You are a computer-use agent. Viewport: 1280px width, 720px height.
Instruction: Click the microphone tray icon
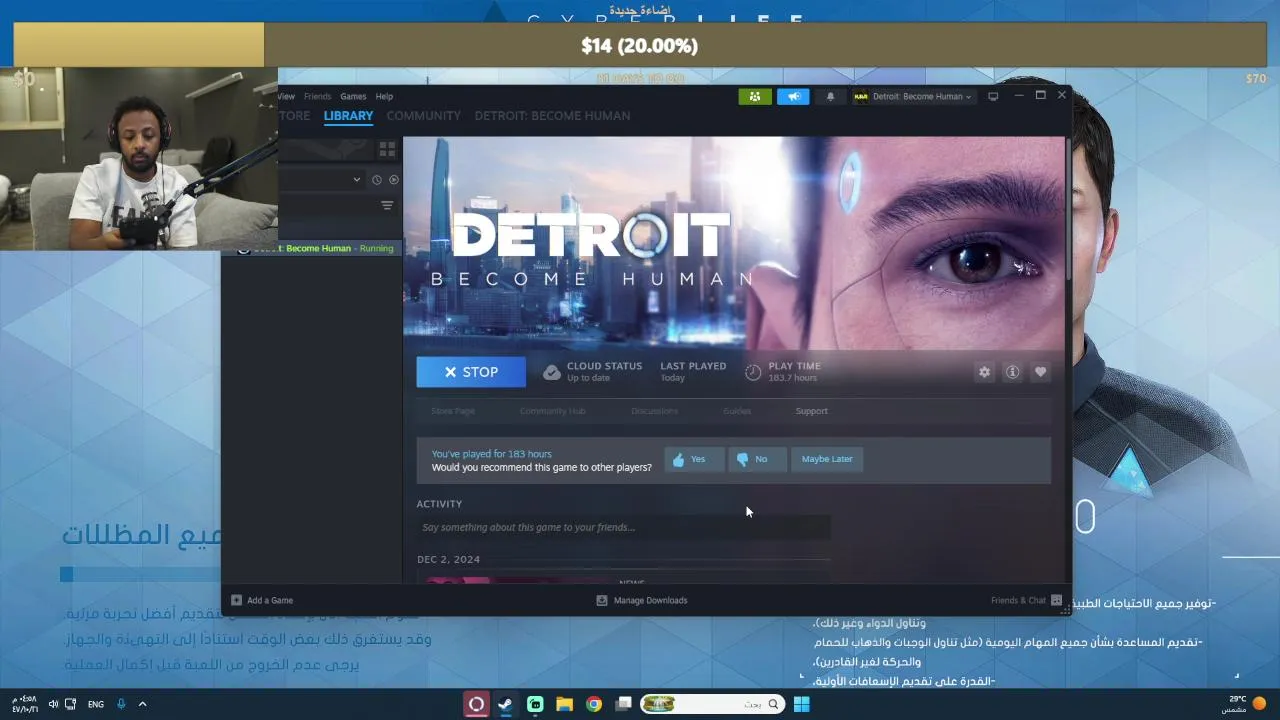click(x=121, y=704)
